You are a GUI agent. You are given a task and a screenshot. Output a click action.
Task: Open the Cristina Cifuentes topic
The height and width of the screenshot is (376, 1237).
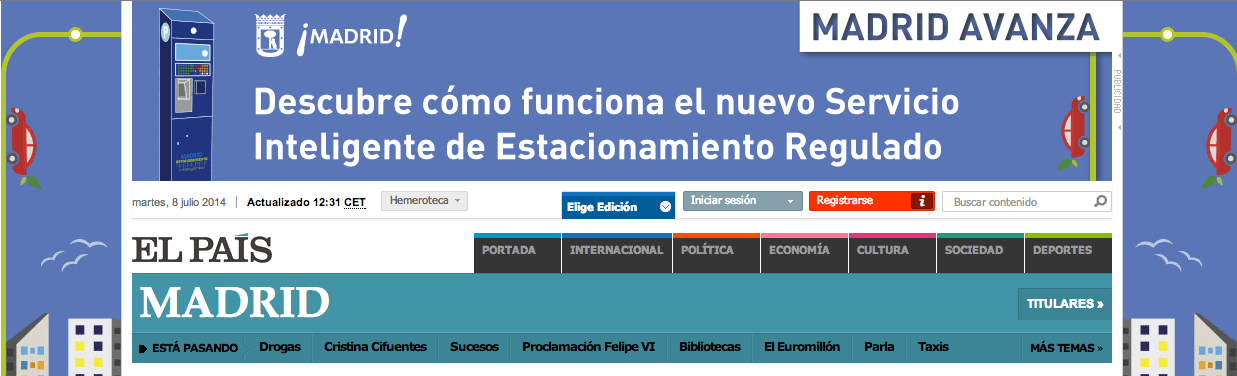(375, 347)
